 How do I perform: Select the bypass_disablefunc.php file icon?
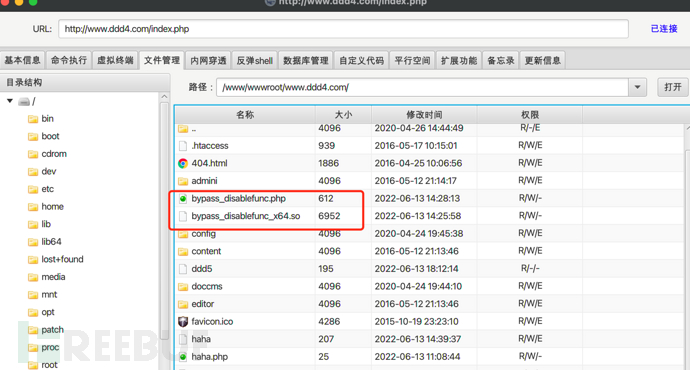tap(183, 198)
